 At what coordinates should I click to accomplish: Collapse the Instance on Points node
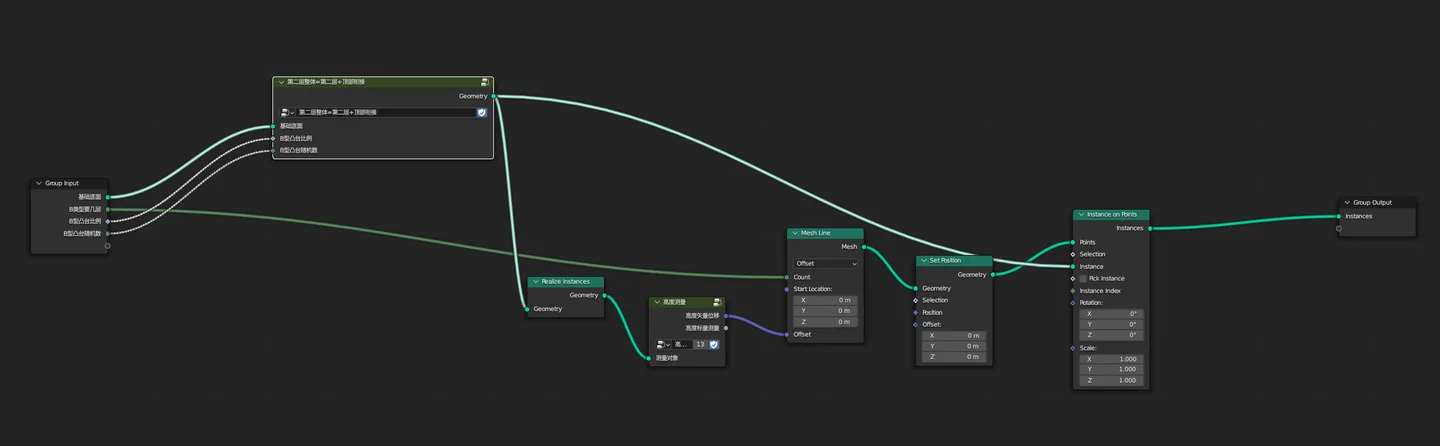(x=1081, y=215)
